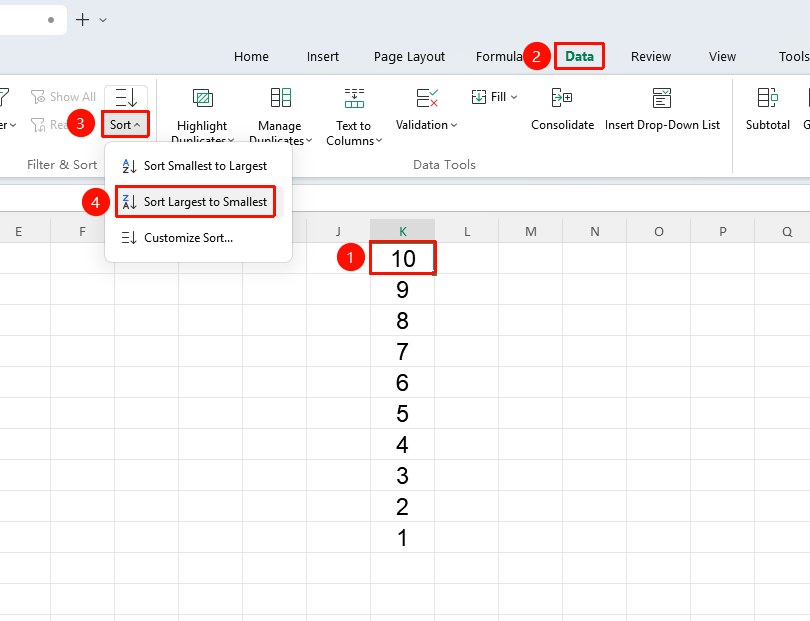Select cell containing 5

[x=402, y=413]
